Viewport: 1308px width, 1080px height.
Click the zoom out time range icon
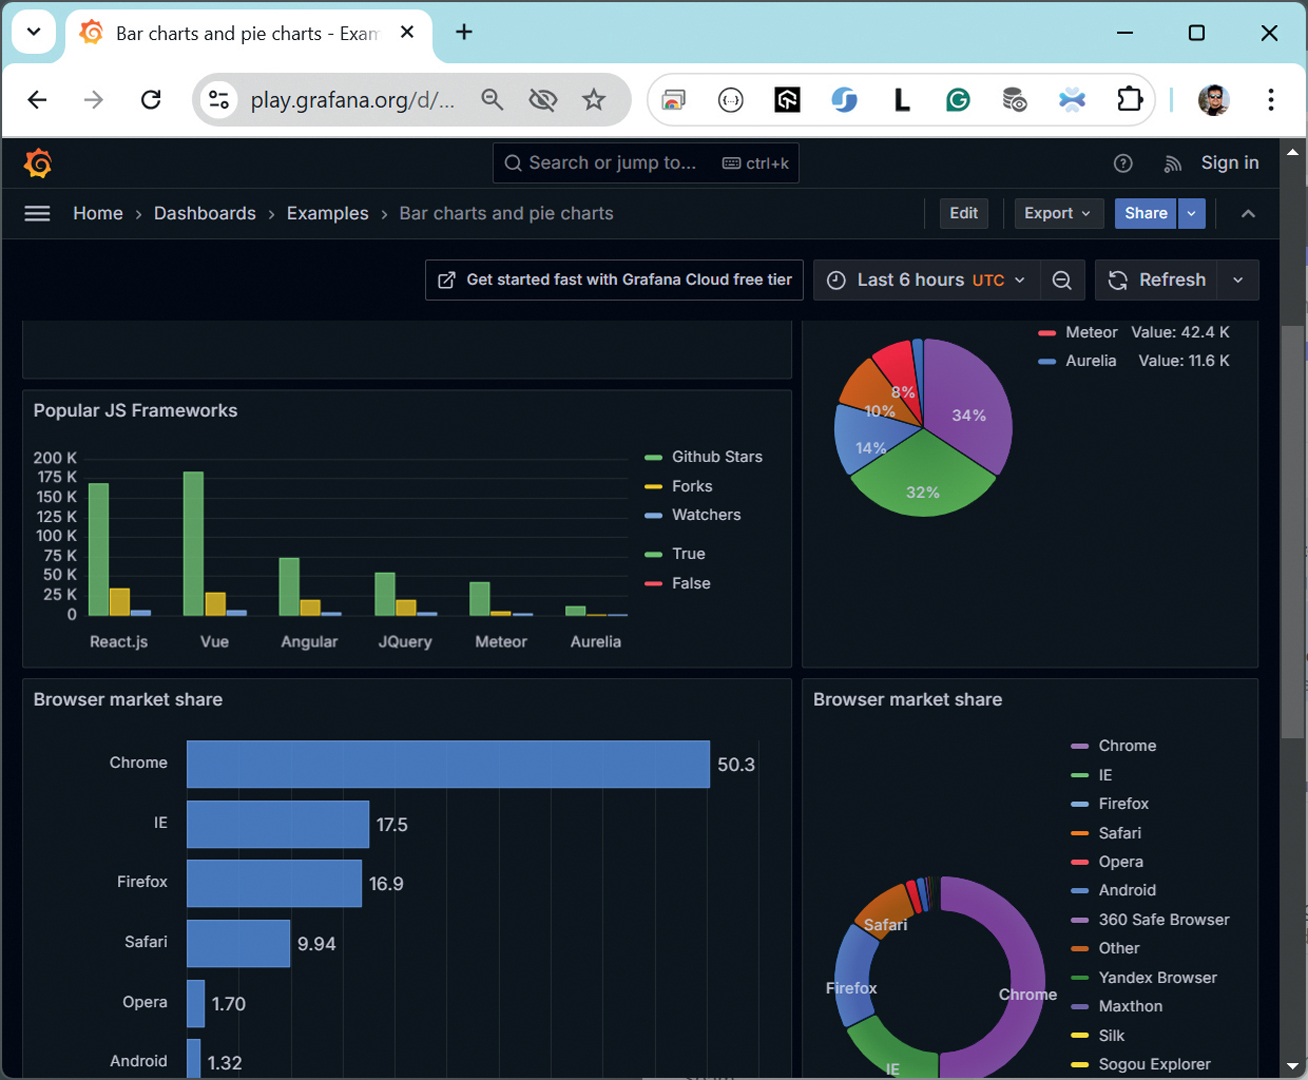pos(1062,280)
